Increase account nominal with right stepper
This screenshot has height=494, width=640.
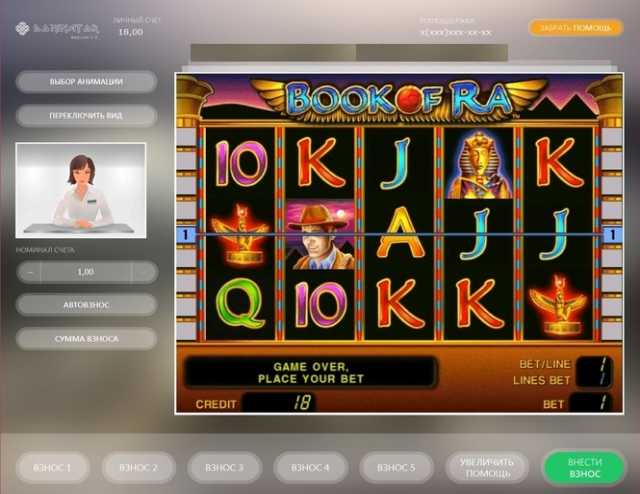tap(144, 272)
